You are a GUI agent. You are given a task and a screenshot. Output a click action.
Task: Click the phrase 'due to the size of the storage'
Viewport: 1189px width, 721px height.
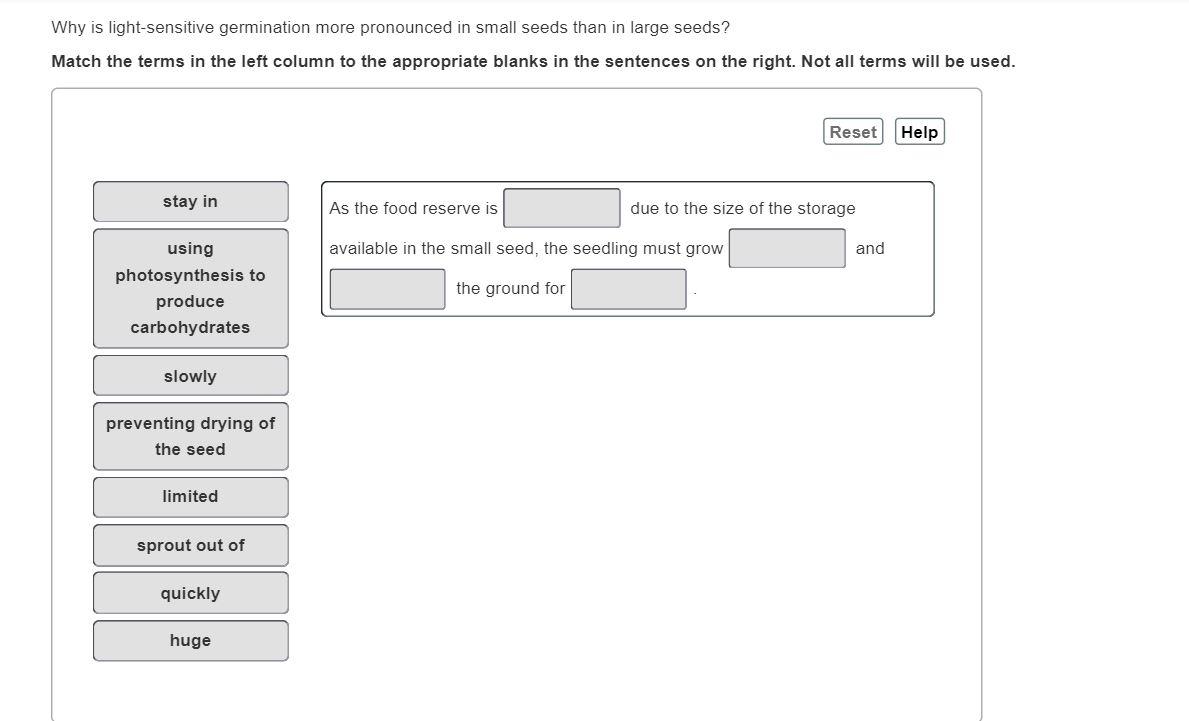(742, 208)
